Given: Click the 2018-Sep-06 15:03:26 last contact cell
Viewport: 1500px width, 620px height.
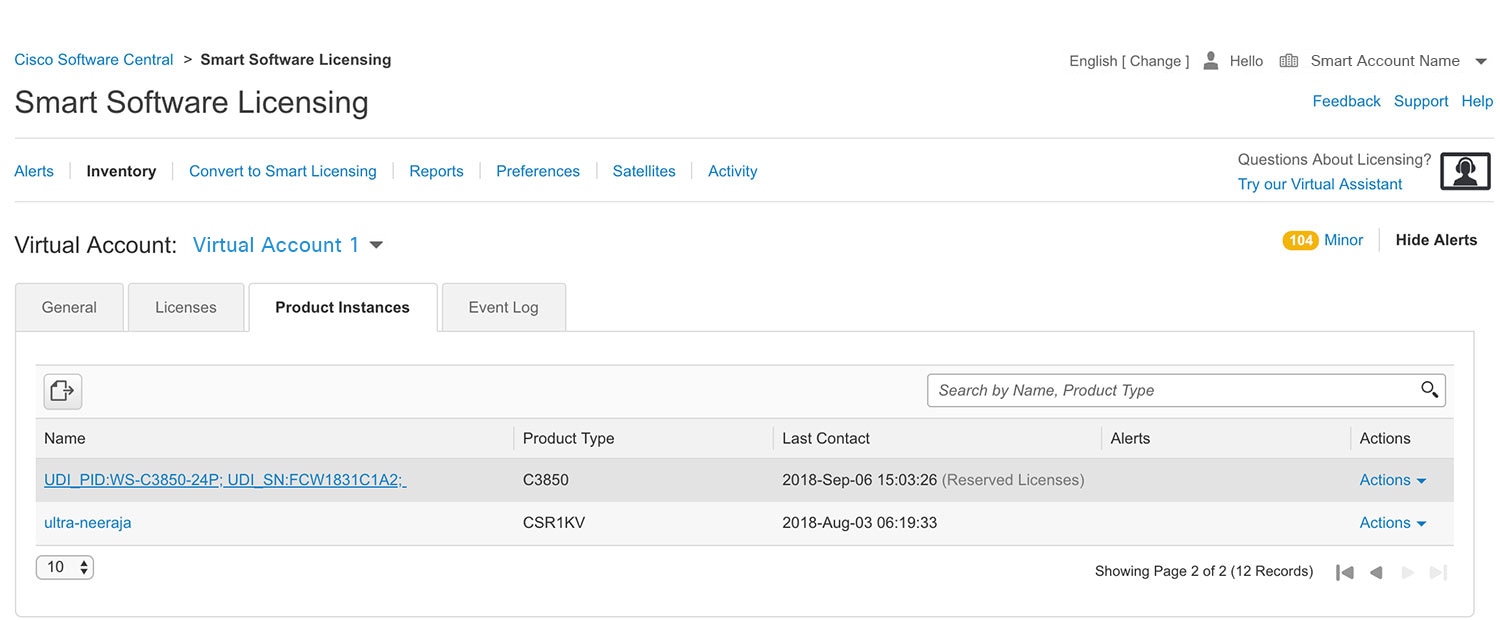Looking at the screenshot, I should (860, 480).
